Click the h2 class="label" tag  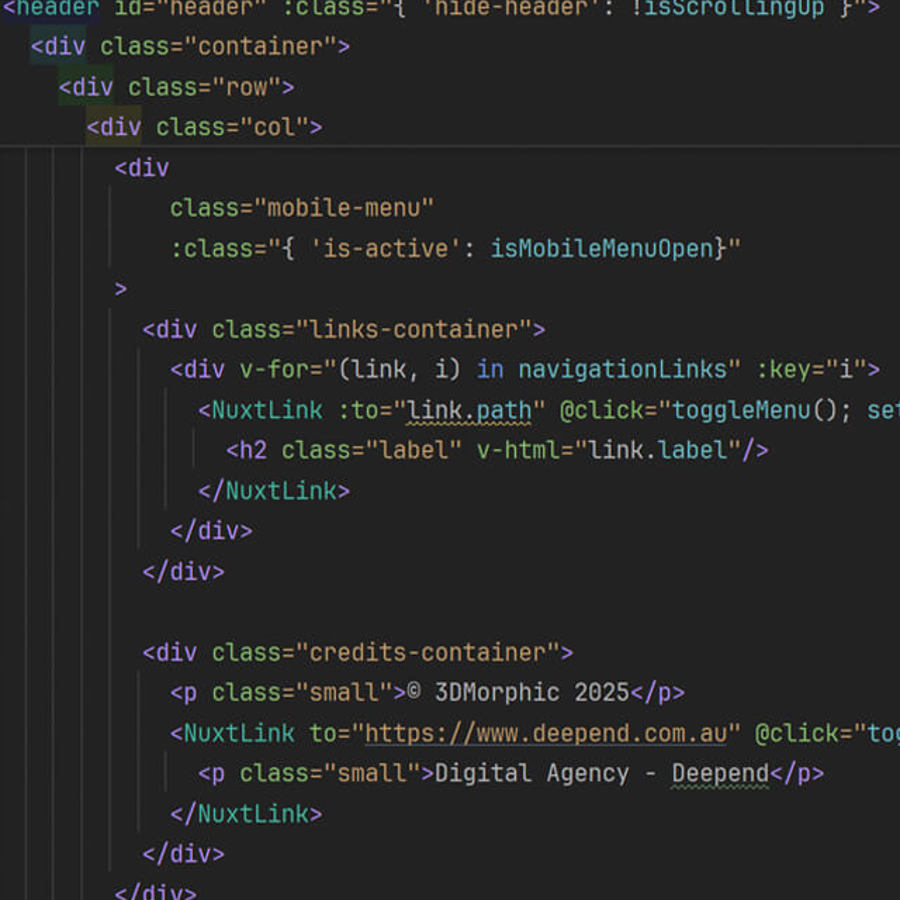point(344,451)
